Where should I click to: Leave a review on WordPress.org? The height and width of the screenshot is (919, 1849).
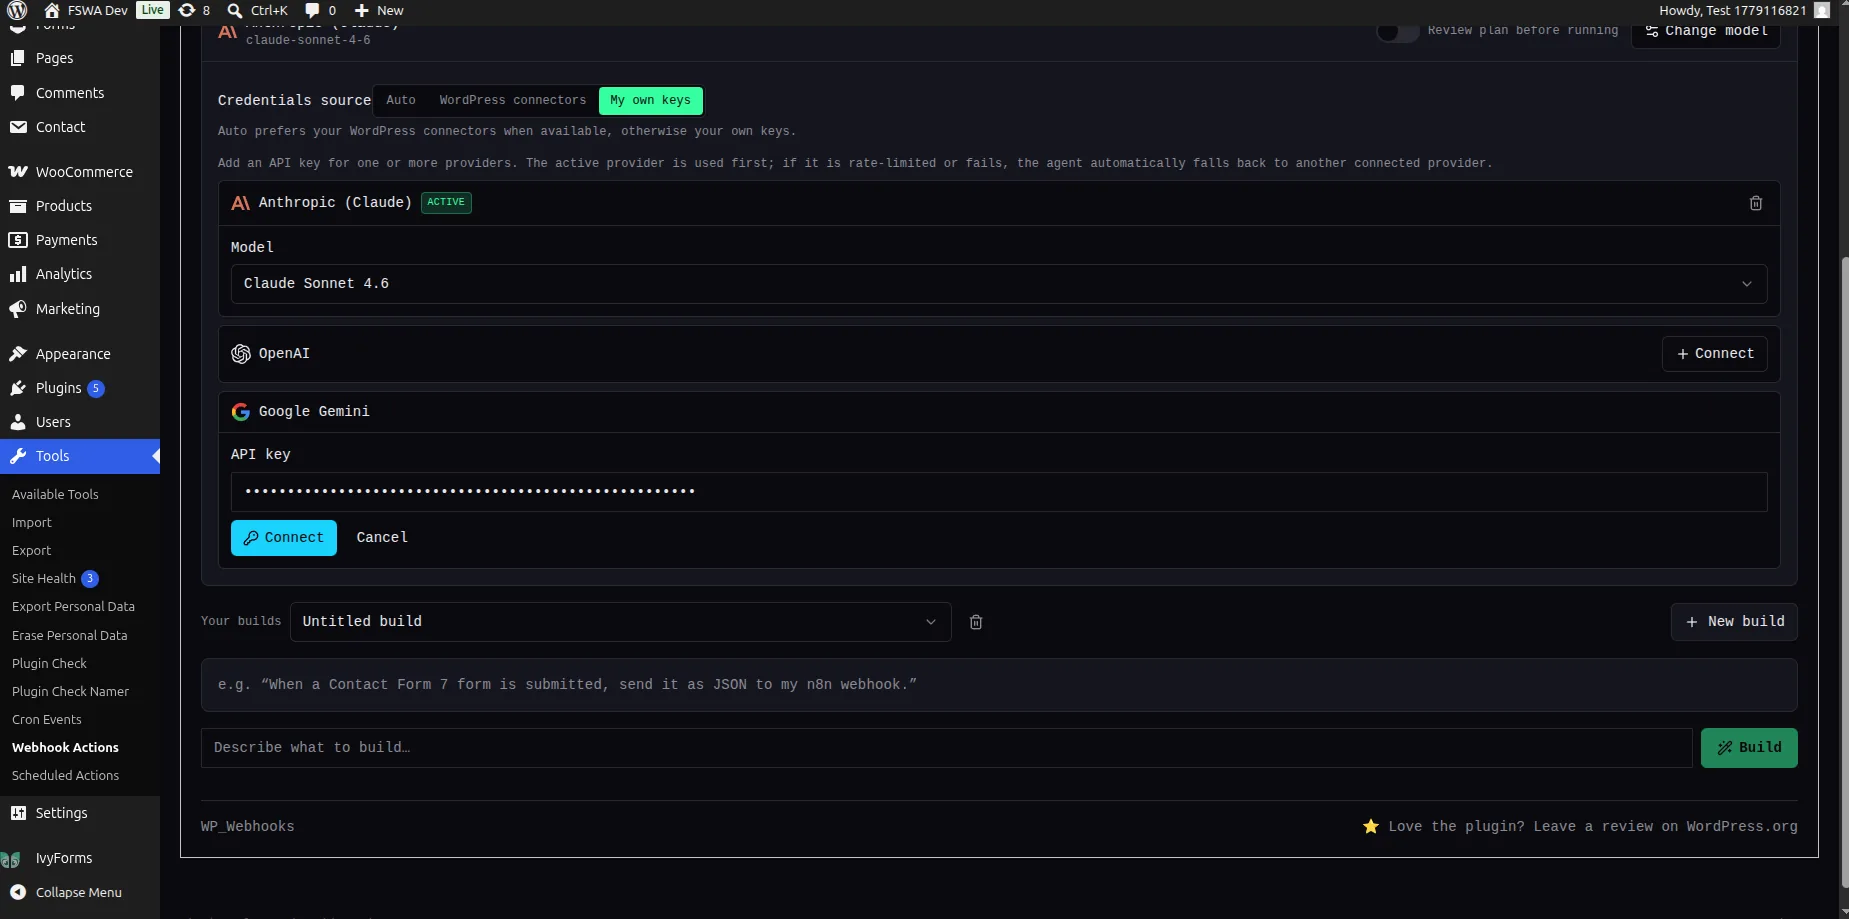(x=1593, y=827)
